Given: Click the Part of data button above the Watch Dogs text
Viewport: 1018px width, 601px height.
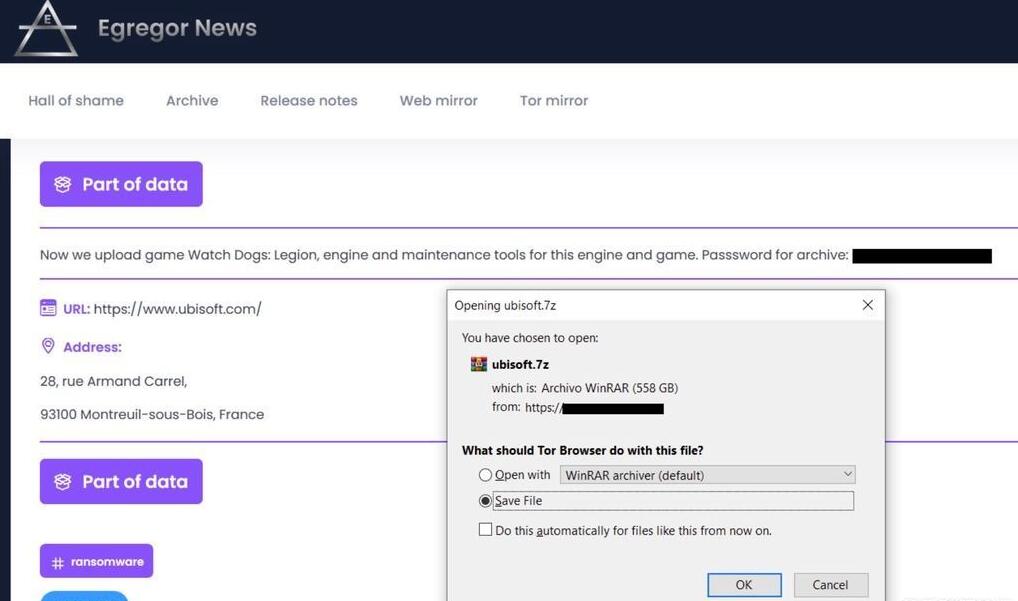Looking at the screenshot, I should point(121,184).
